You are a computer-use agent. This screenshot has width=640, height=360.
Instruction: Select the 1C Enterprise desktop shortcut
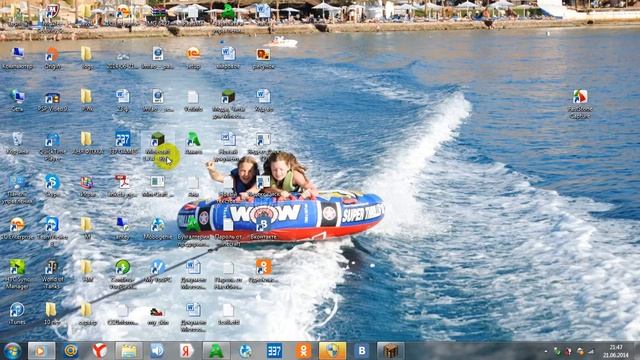(17, 229)
